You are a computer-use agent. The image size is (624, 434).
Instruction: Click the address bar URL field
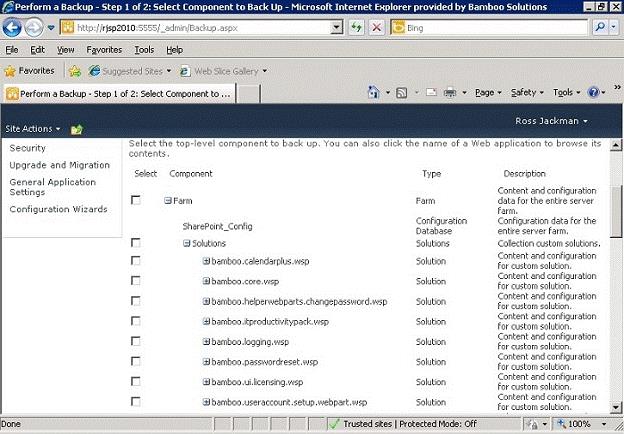pyautogui.click(x=203, y=28)
